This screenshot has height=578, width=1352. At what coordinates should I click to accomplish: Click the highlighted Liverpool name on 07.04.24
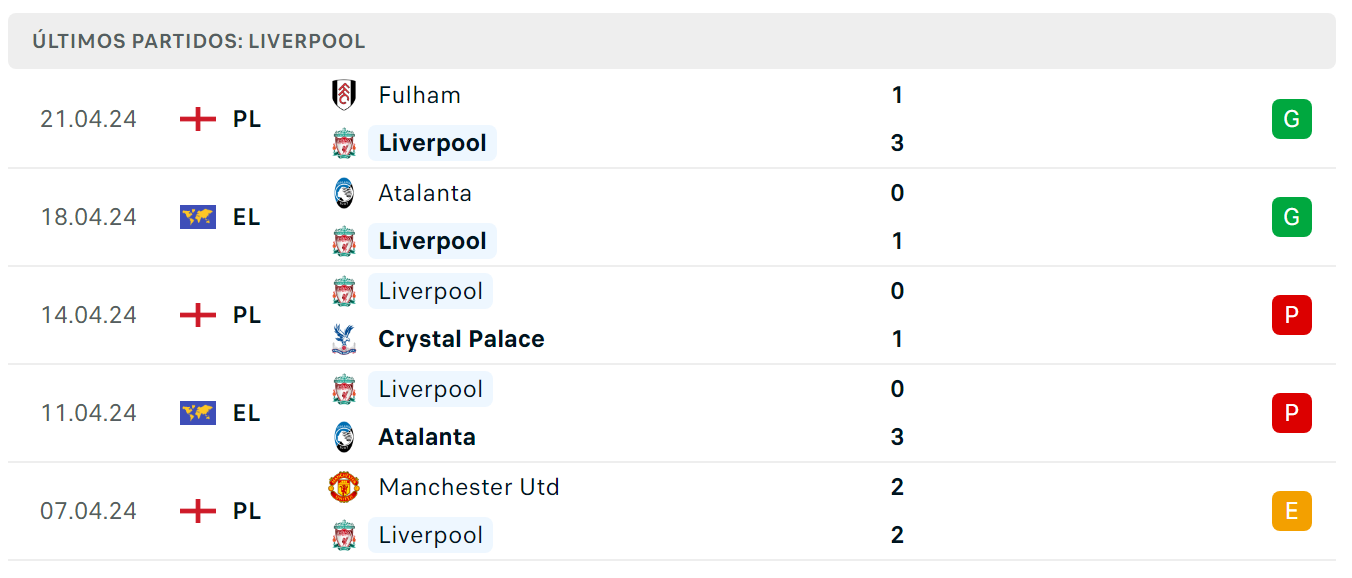pos(431,535)
